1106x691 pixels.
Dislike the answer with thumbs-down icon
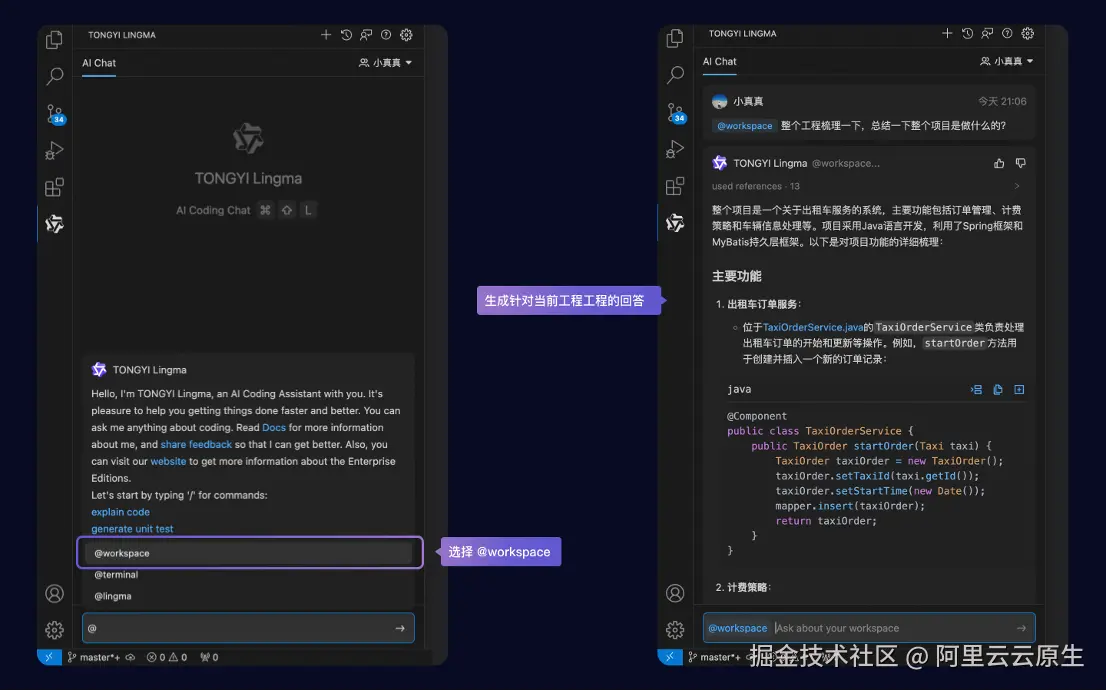(x=1020, y=163)
